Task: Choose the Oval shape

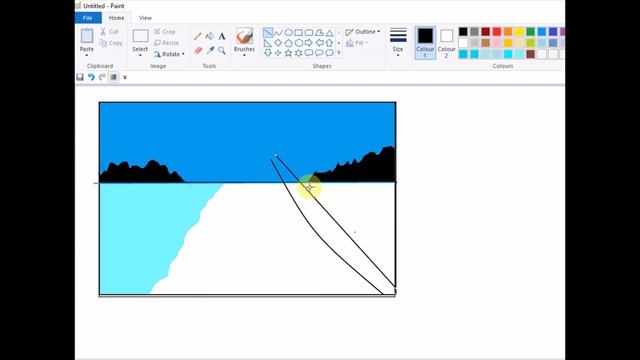Action: click(x=288, y=33)
